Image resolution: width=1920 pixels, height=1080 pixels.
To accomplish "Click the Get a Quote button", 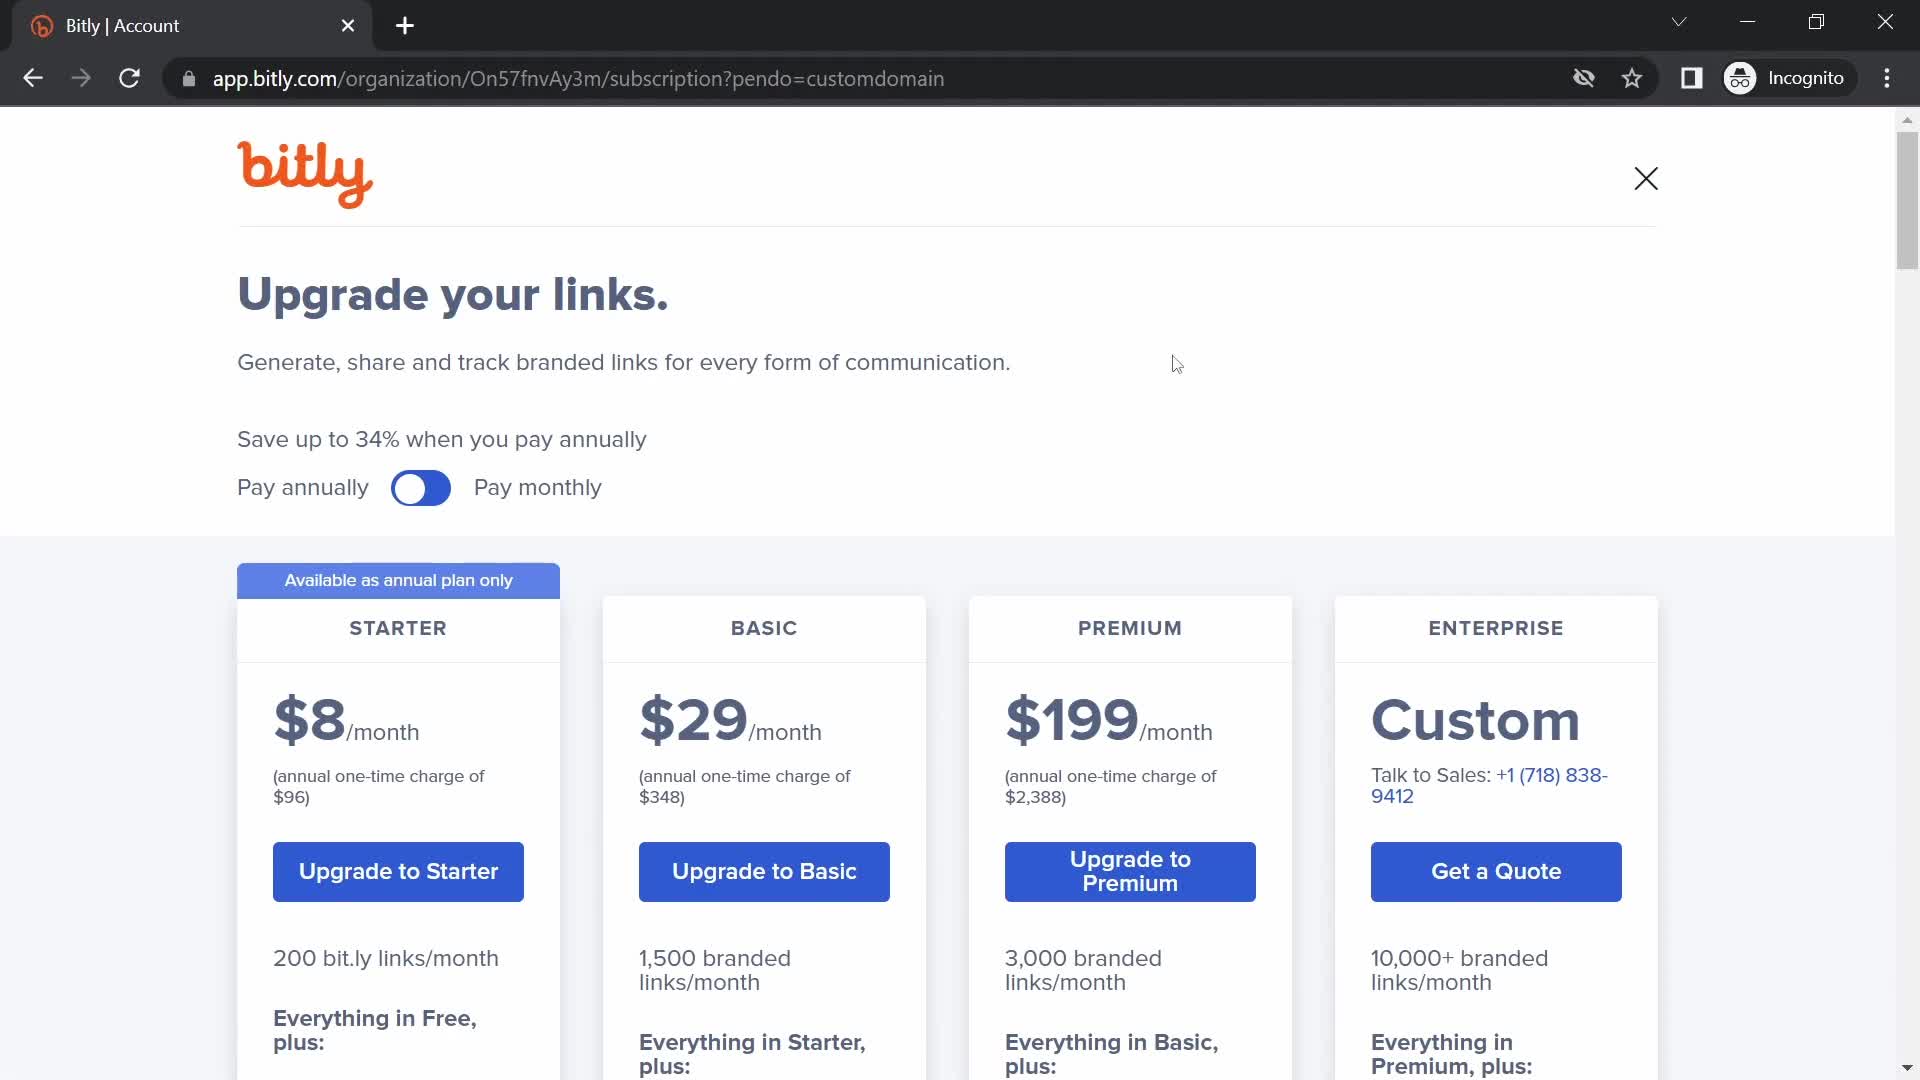I will (x=1495, y=872).
